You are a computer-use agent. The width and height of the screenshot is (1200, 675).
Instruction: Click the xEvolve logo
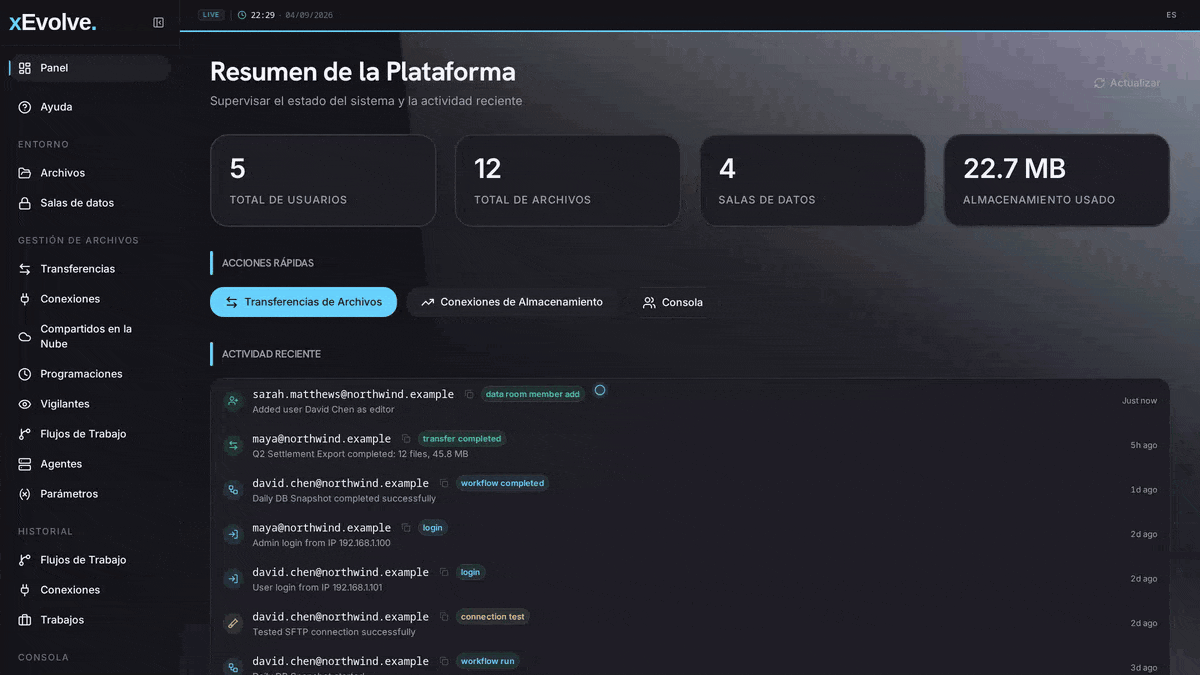click(x=53, y=22)
